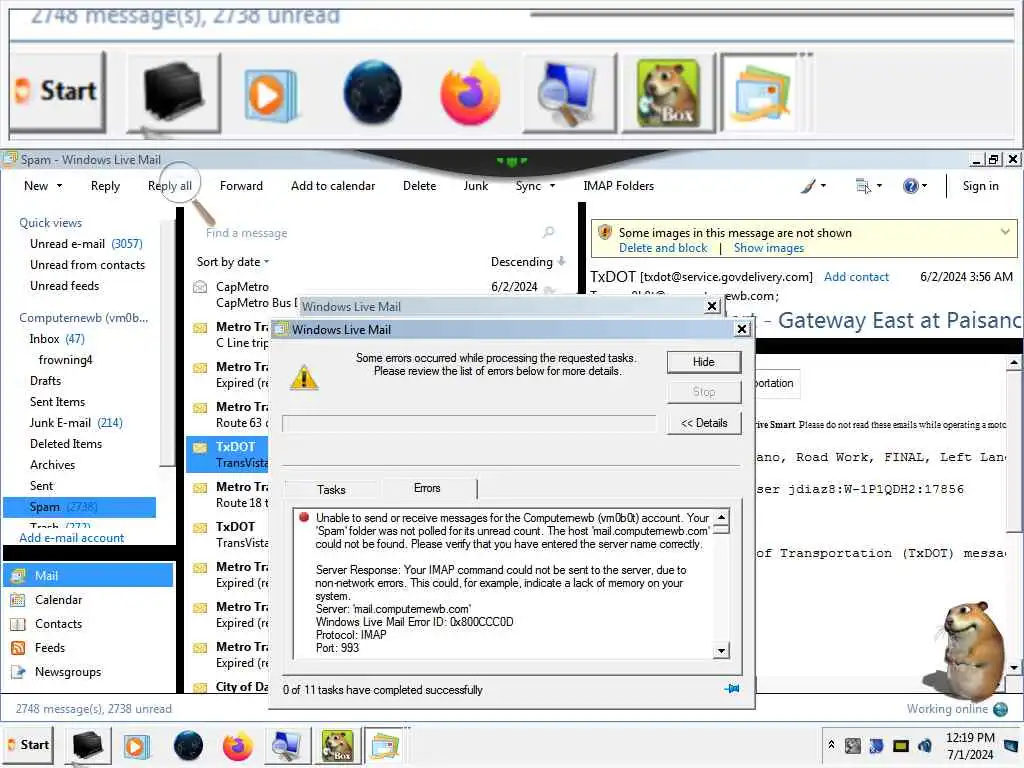This screenshot has width=1024, height=768.
Task: Expand the images warning bar chevron
Action: point(1005,232)
